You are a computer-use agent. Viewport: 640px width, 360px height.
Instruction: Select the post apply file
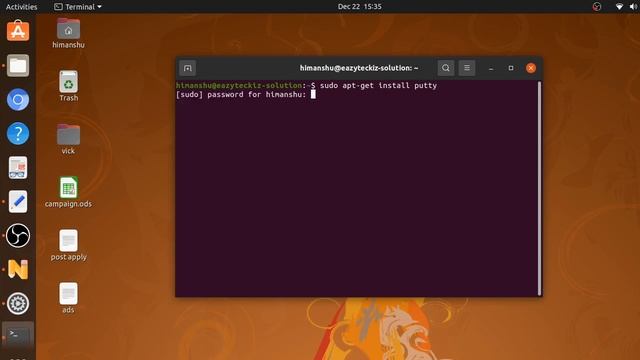click(x=68, y=245)
